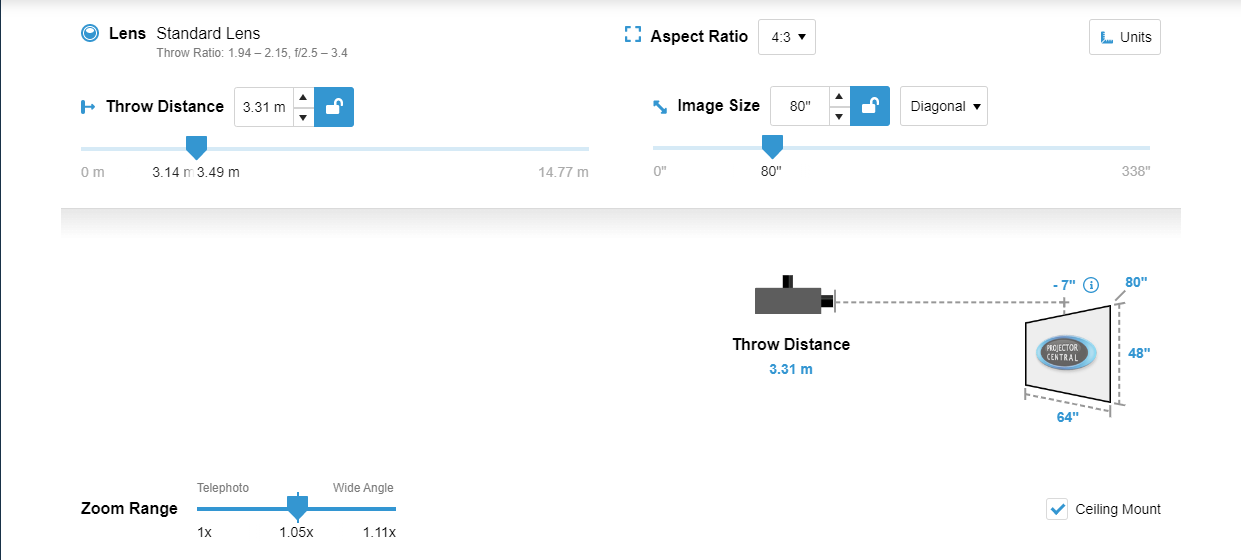Image resolution: width=1241 pixels, height=560 pixels.
Task: Click the projector graphic
Action: 794,297
